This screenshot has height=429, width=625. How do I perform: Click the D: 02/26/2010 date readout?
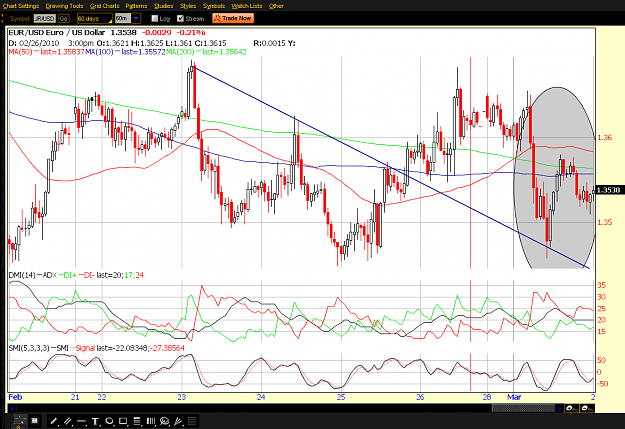(33, 43)
